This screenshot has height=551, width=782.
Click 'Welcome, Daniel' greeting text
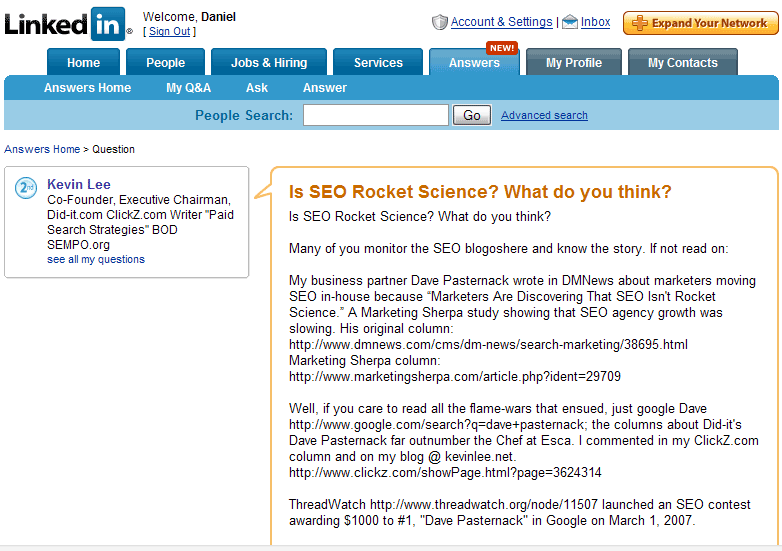pyautogui.click(x=189, y=17)
